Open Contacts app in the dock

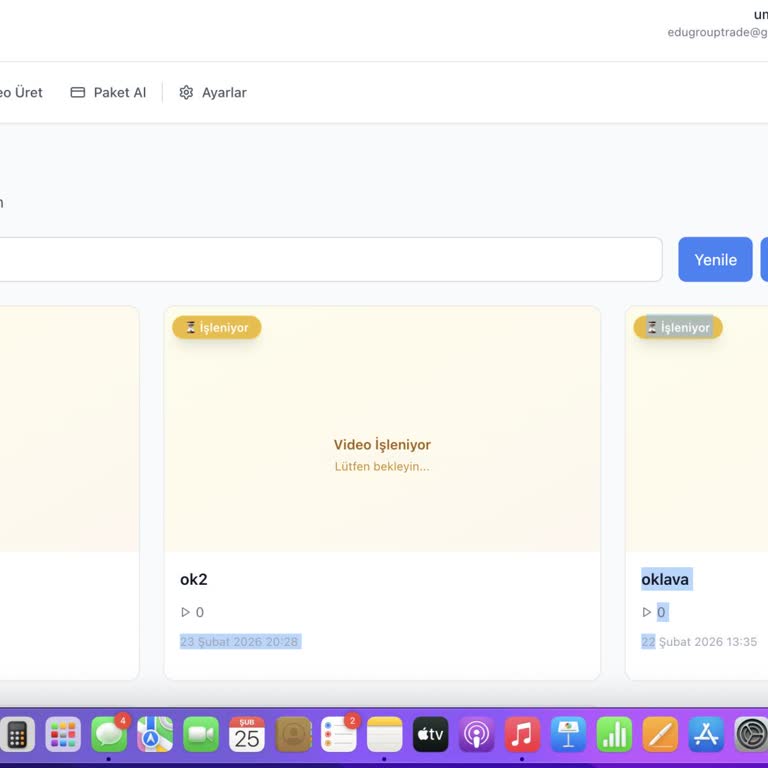click(x=293, y=734)
